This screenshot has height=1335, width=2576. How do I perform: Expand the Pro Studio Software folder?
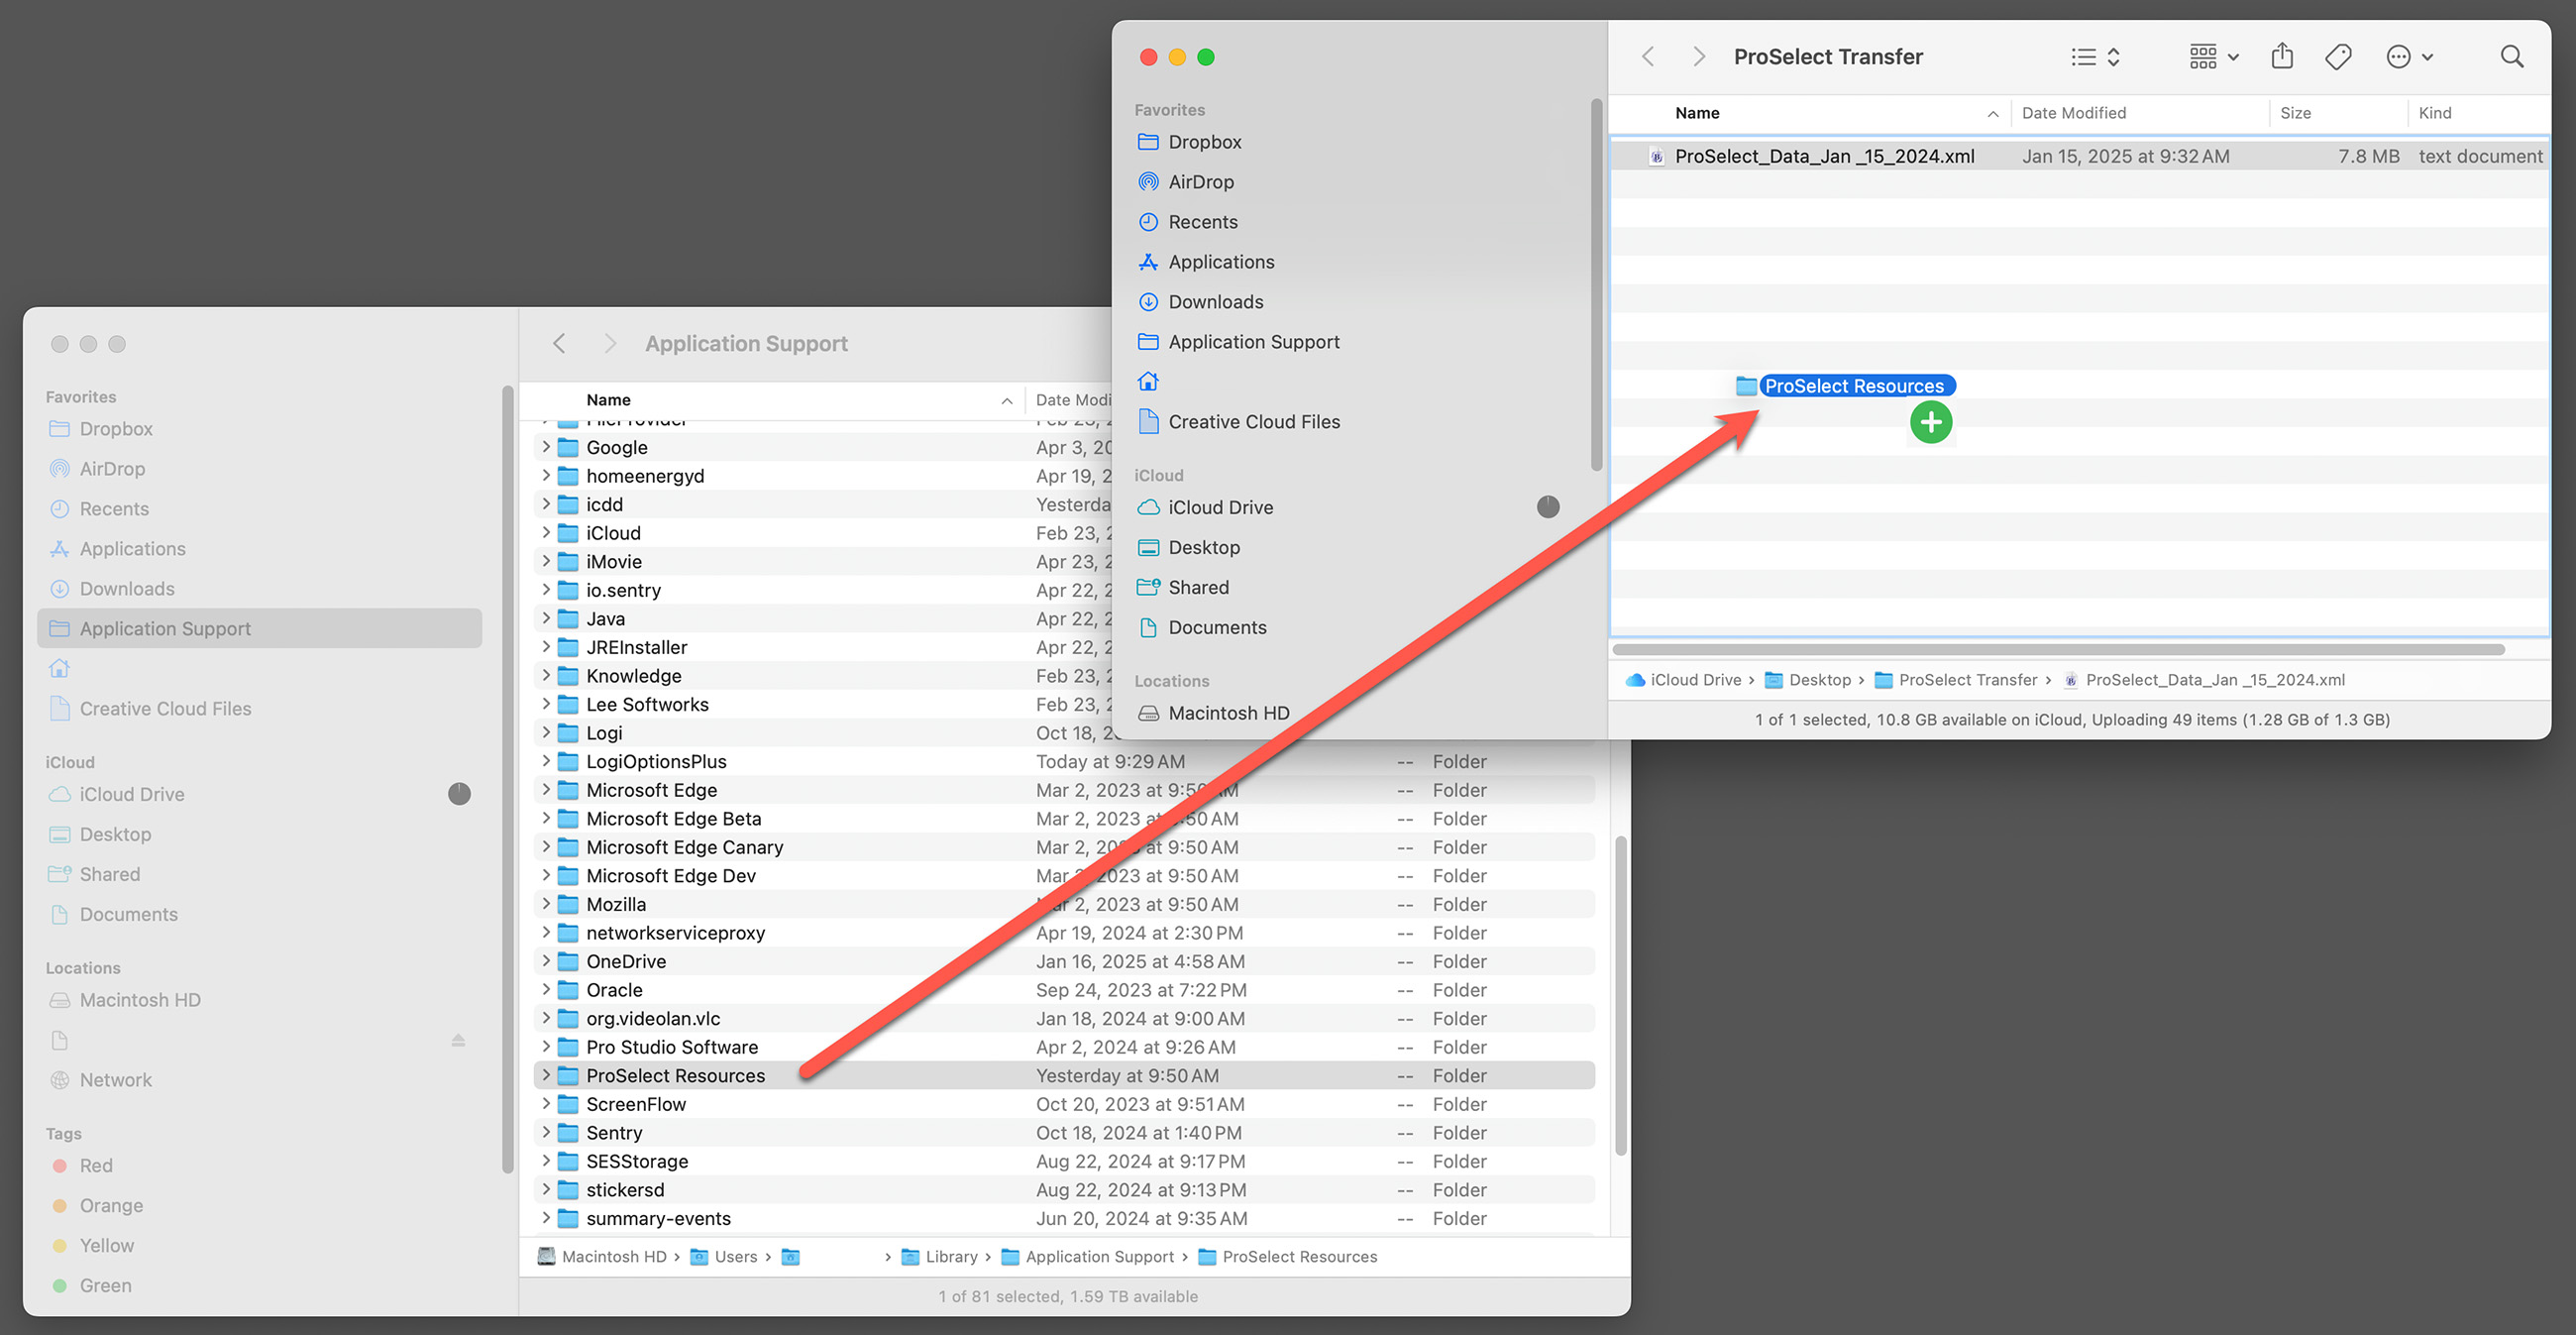[546, 1047]
